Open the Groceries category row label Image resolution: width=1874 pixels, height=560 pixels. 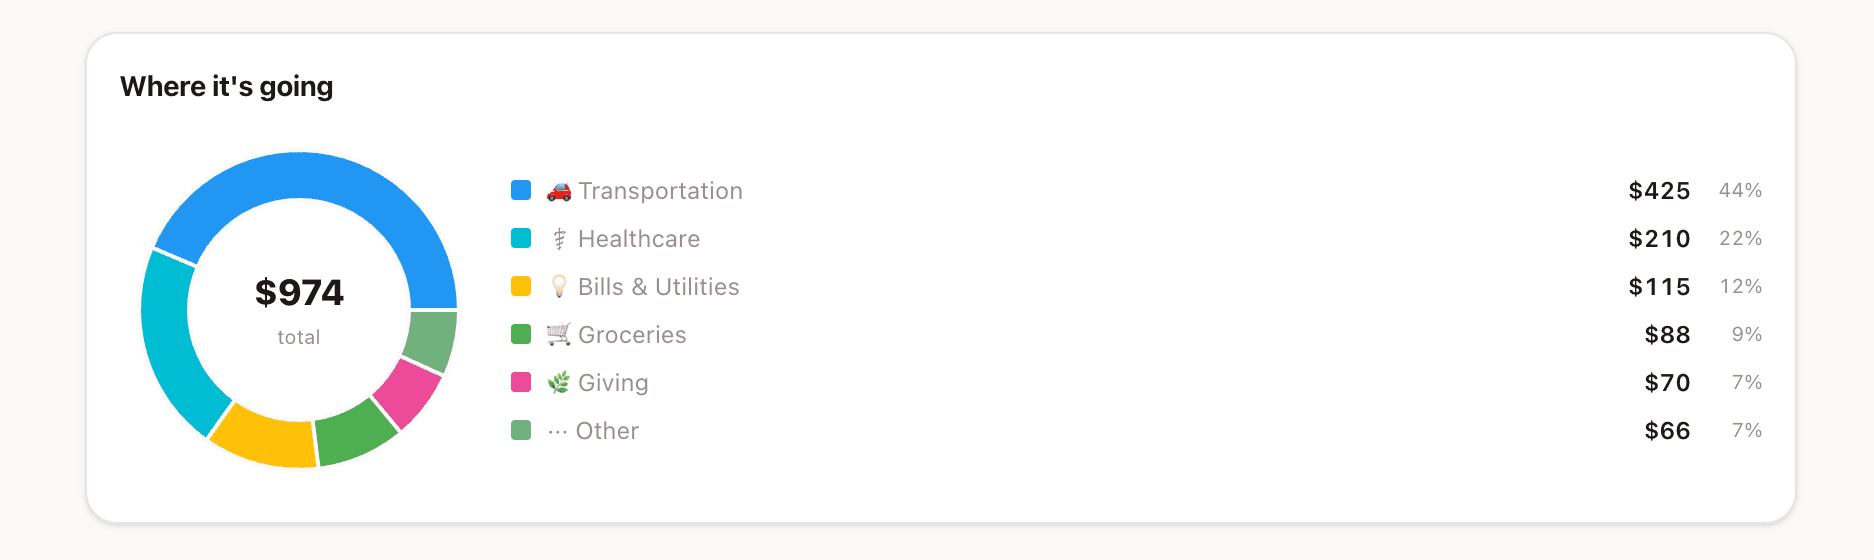tap(632, 335)
